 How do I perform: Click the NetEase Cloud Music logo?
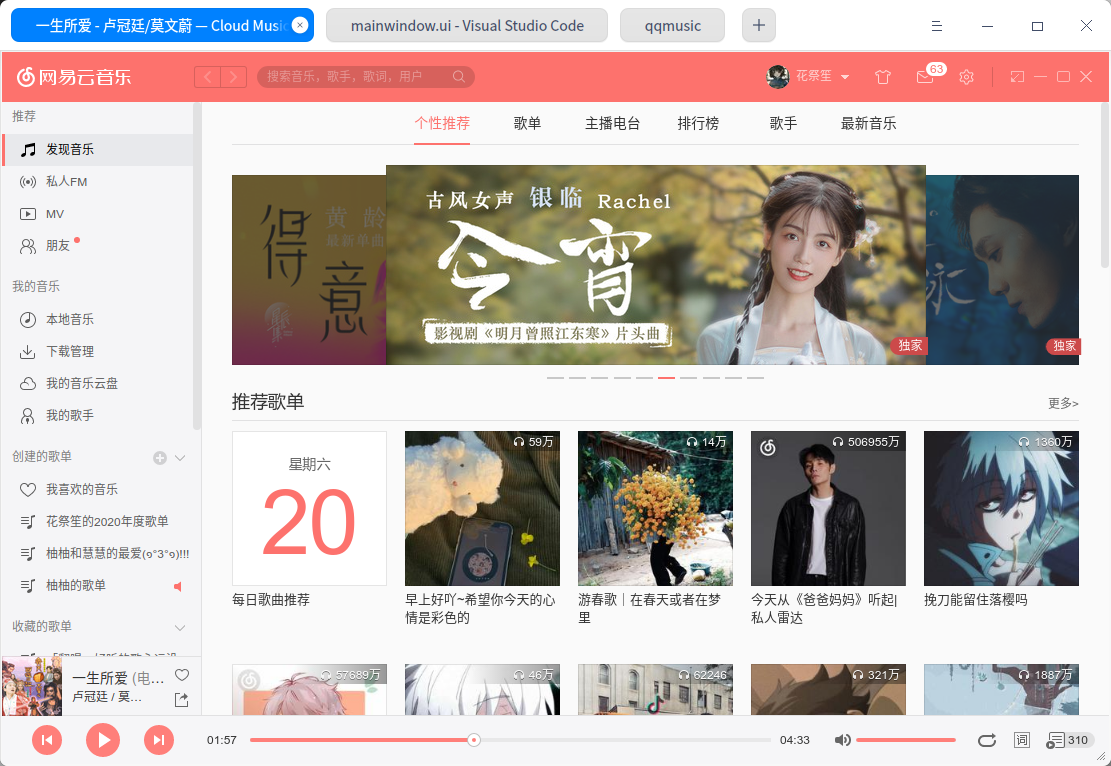[74, 77]
